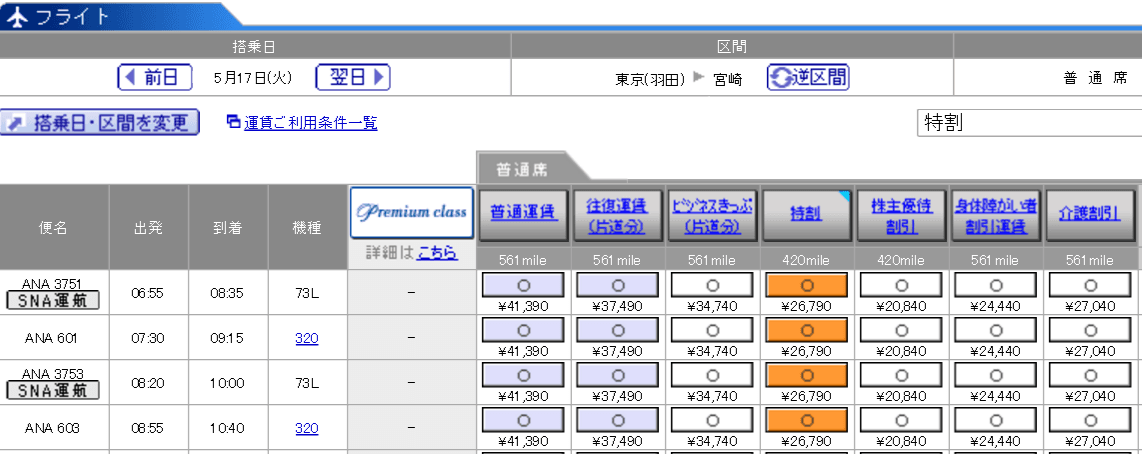Select 株主優待 ¥20,840 for ANA 3753
This screenshot has width=1142, height=454.
(x=902, y=376)
